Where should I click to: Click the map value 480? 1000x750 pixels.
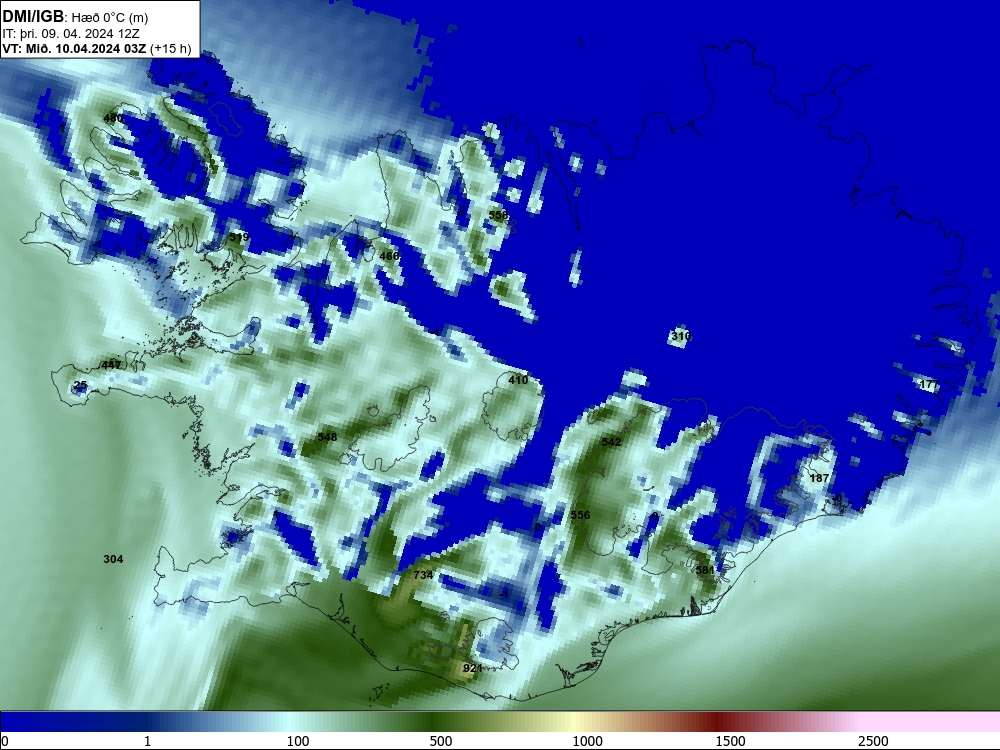coord(113,118)
